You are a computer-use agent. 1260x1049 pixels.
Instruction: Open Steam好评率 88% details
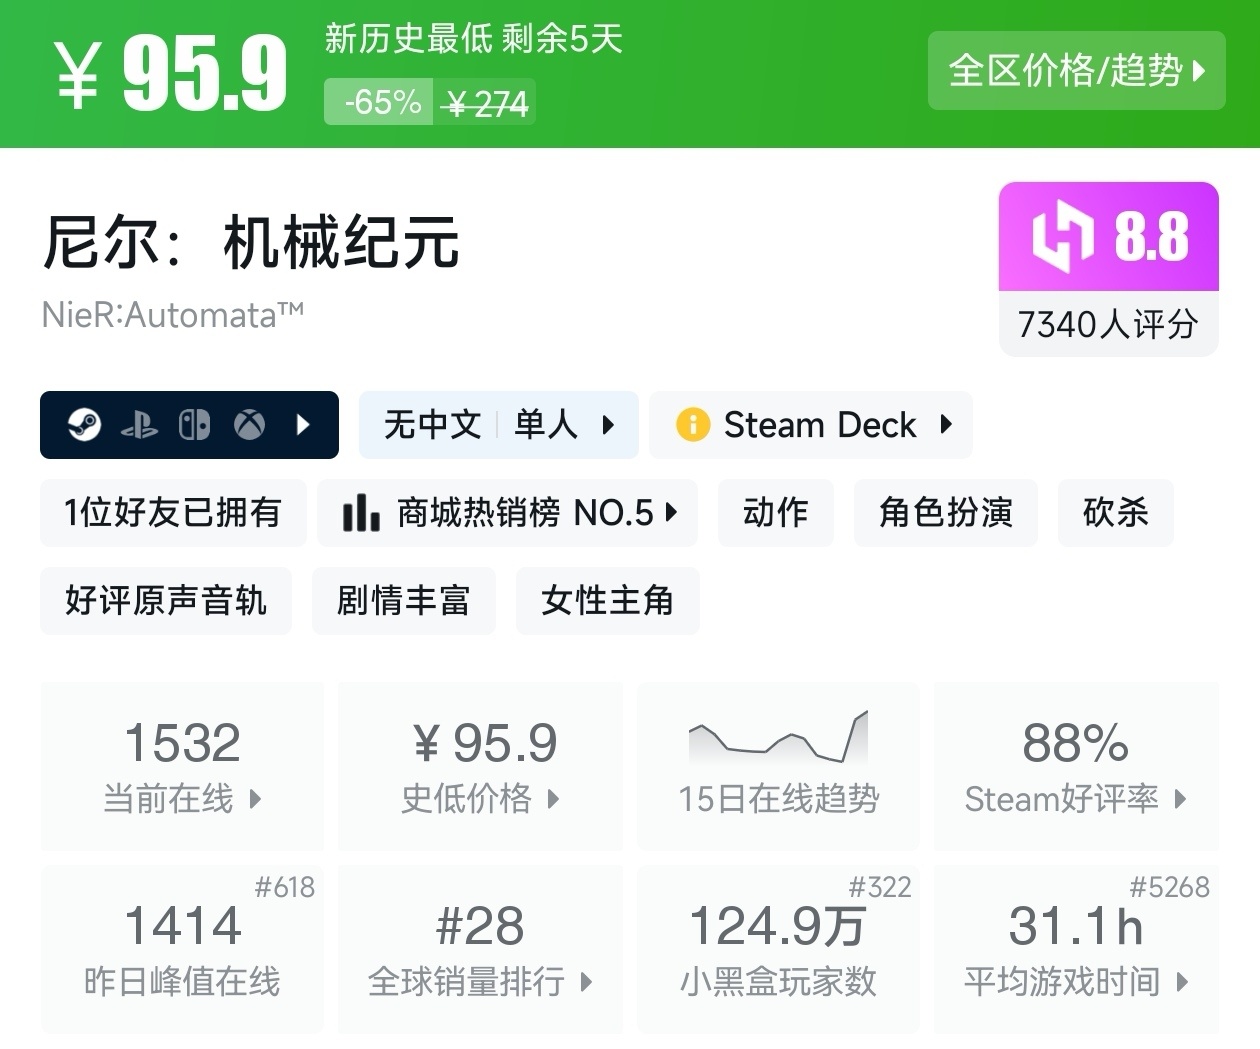coord(1076,766)
